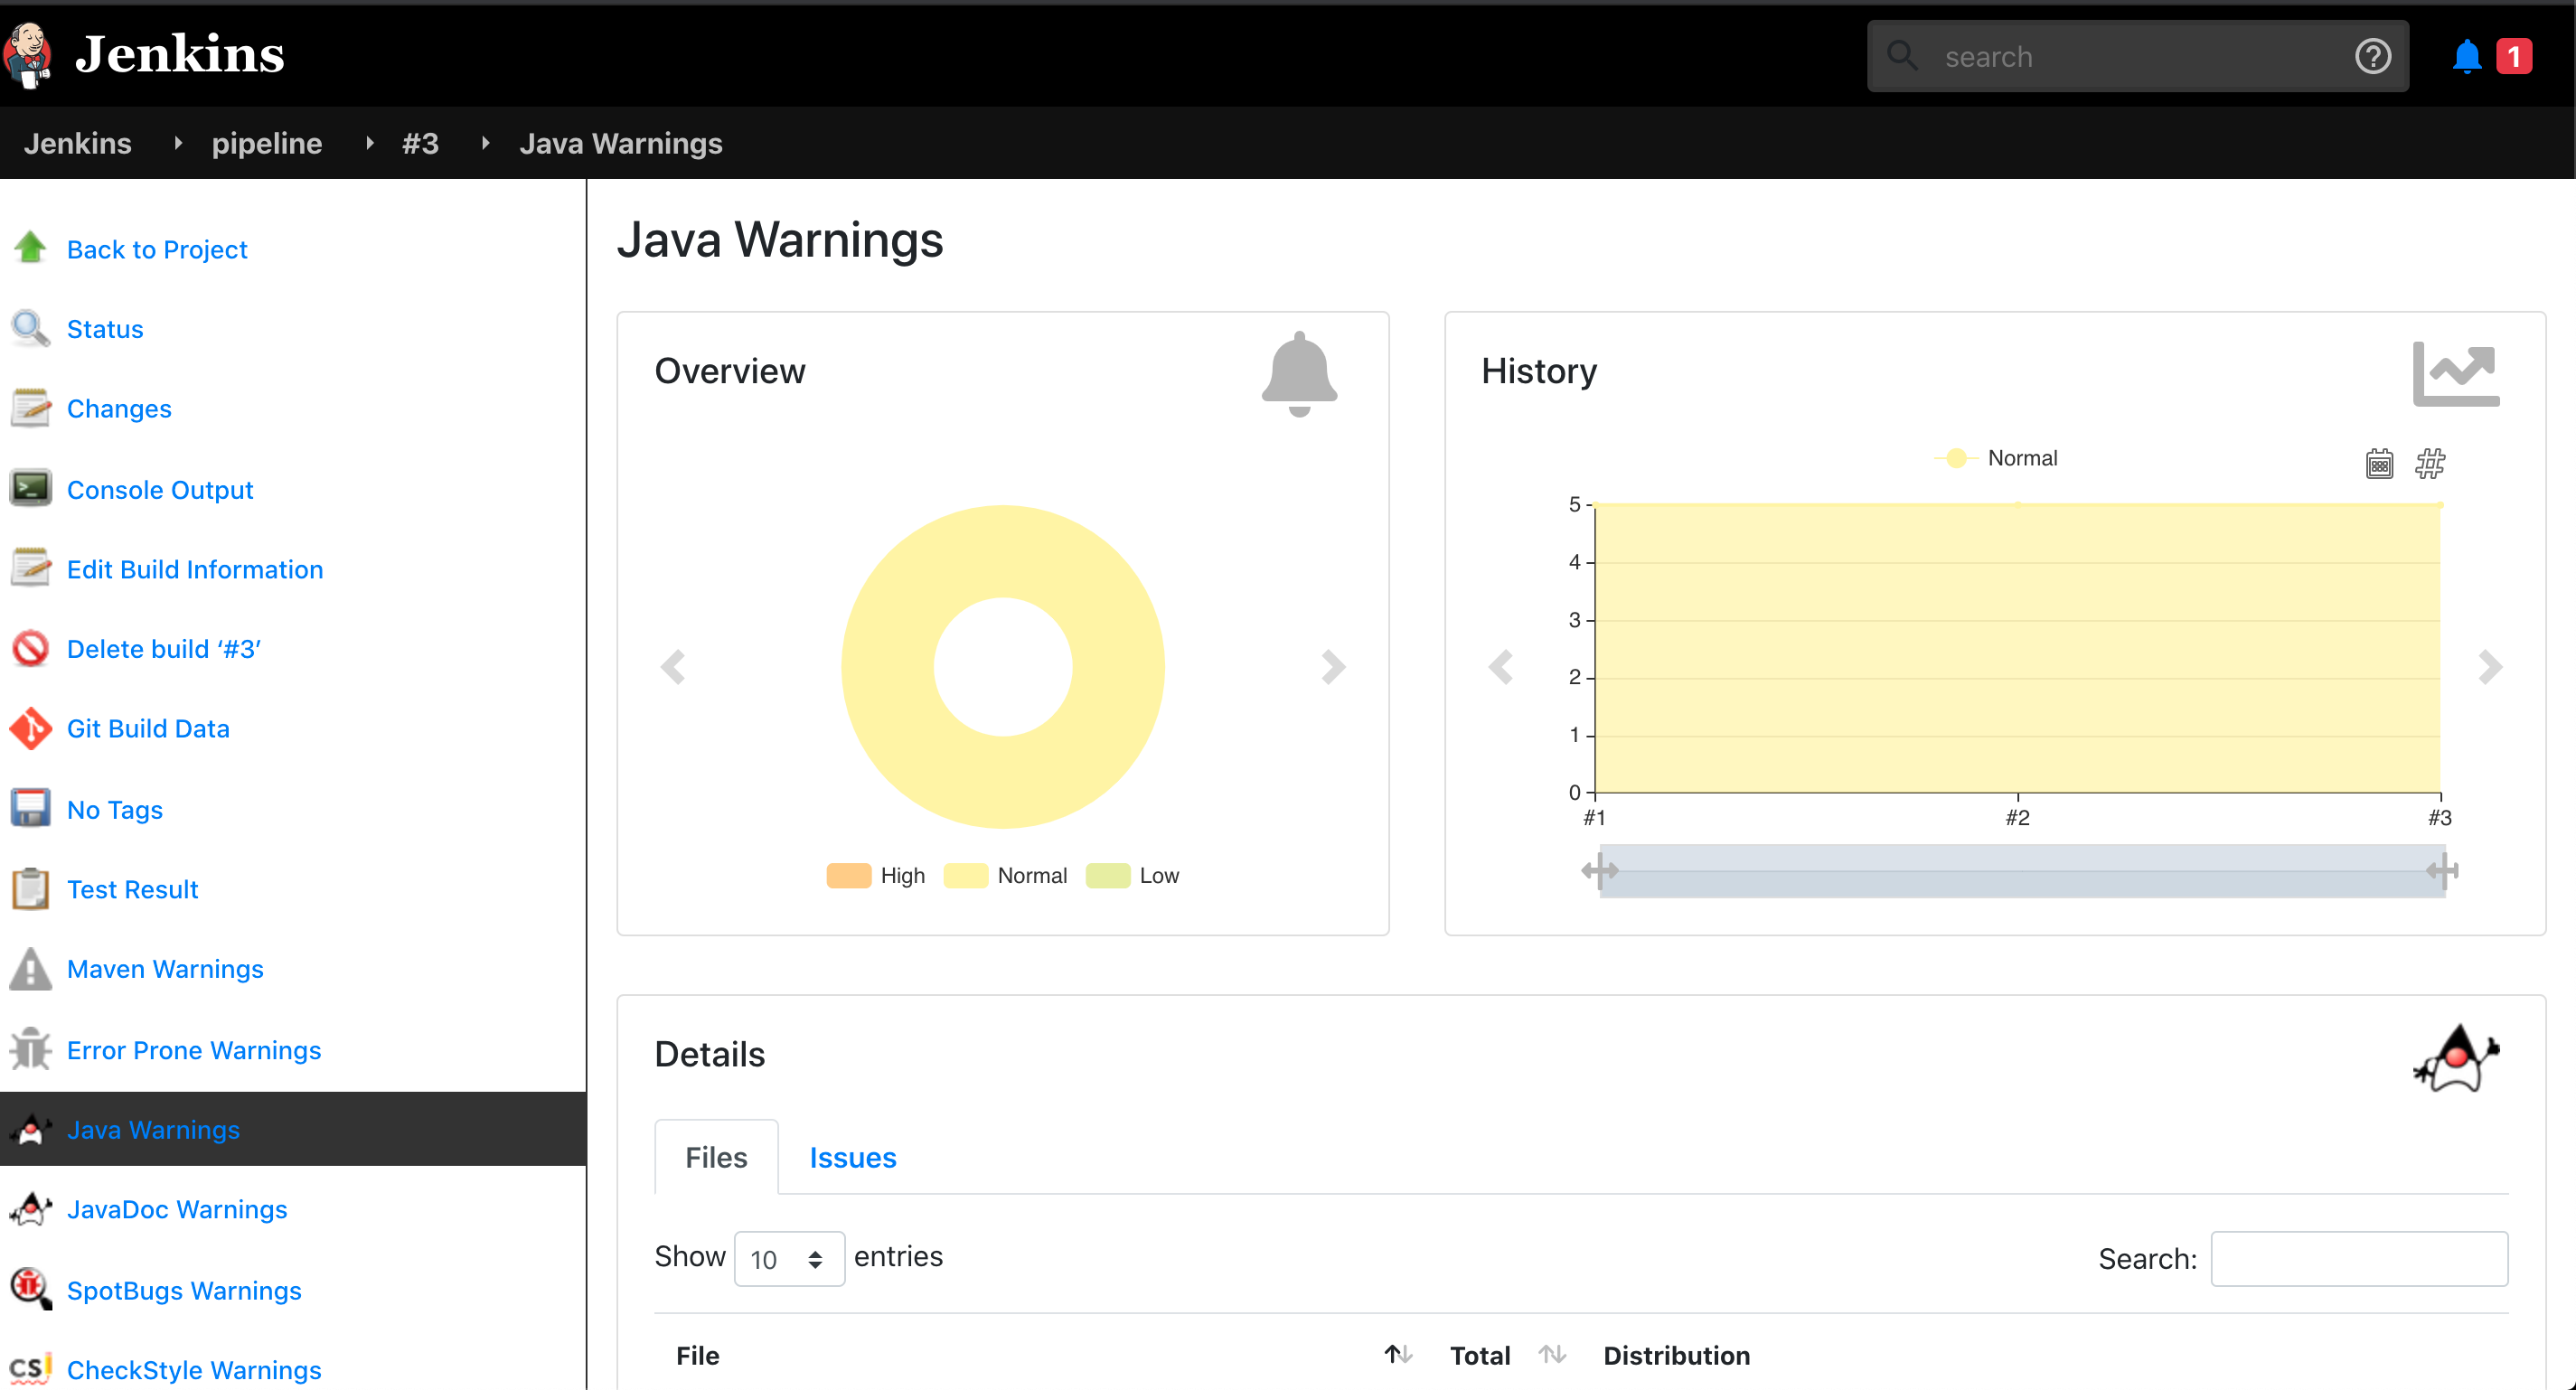Toggle the Low legend in the Overview chart
Image resolution: width=2576 pixels, height=1390 pixels.
[x=1133, y=875]
